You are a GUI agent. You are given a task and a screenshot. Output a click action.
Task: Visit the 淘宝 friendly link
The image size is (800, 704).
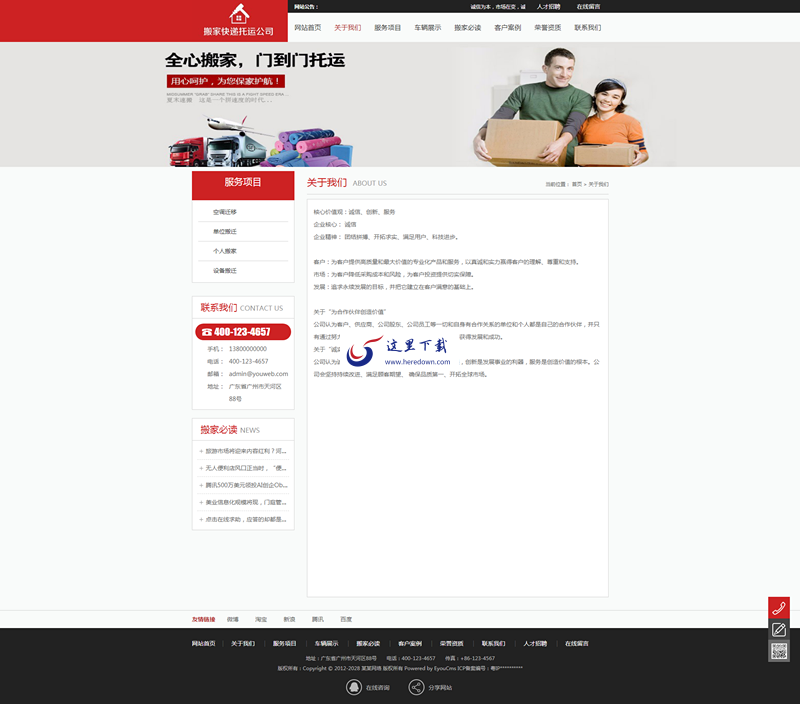tap(261, 619)
